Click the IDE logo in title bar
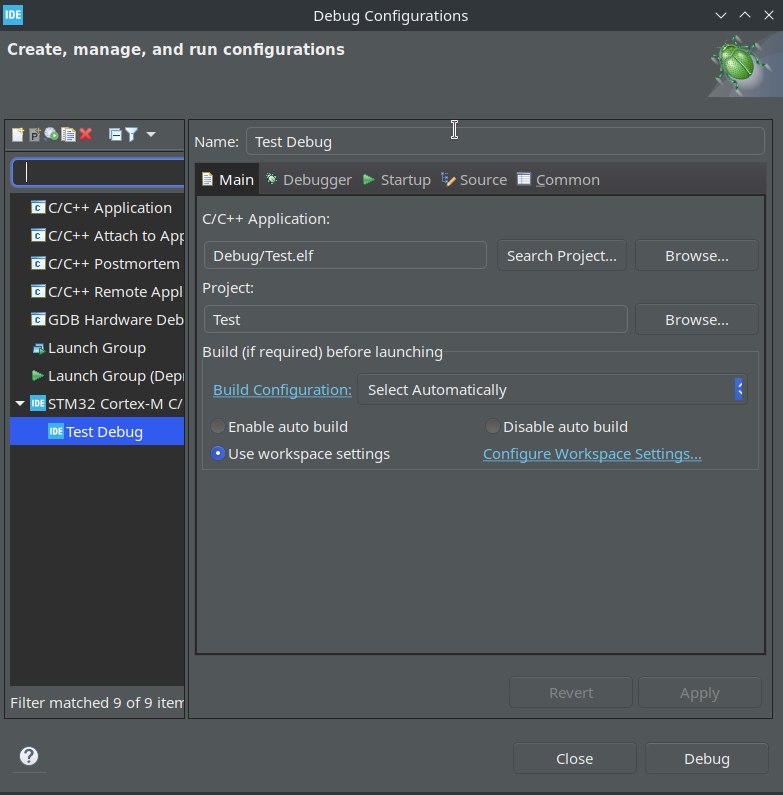 (13, 15)
